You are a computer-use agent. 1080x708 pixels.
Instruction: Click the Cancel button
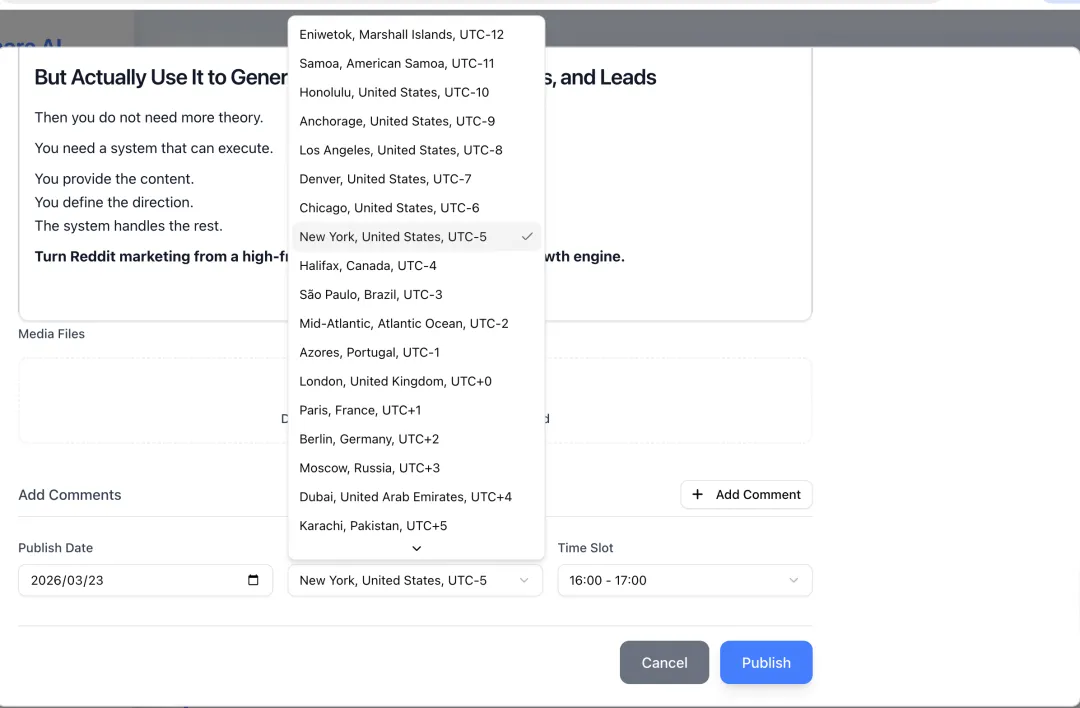[x=664, y=663]
